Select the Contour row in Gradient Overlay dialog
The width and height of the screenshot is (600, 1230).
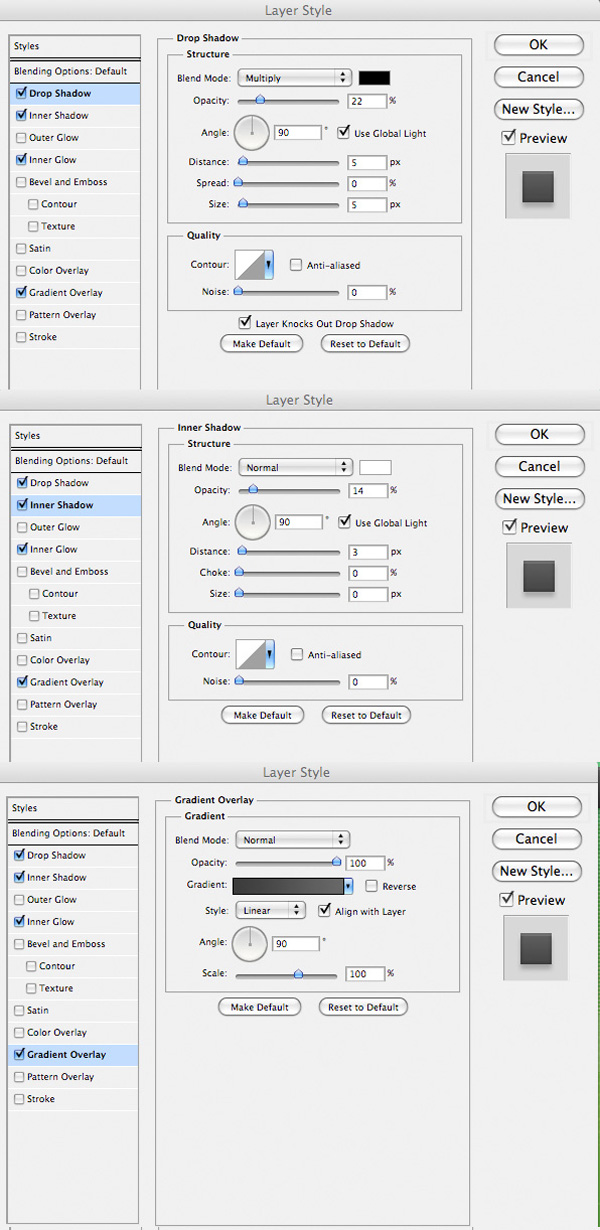click(x=75, y=966)
